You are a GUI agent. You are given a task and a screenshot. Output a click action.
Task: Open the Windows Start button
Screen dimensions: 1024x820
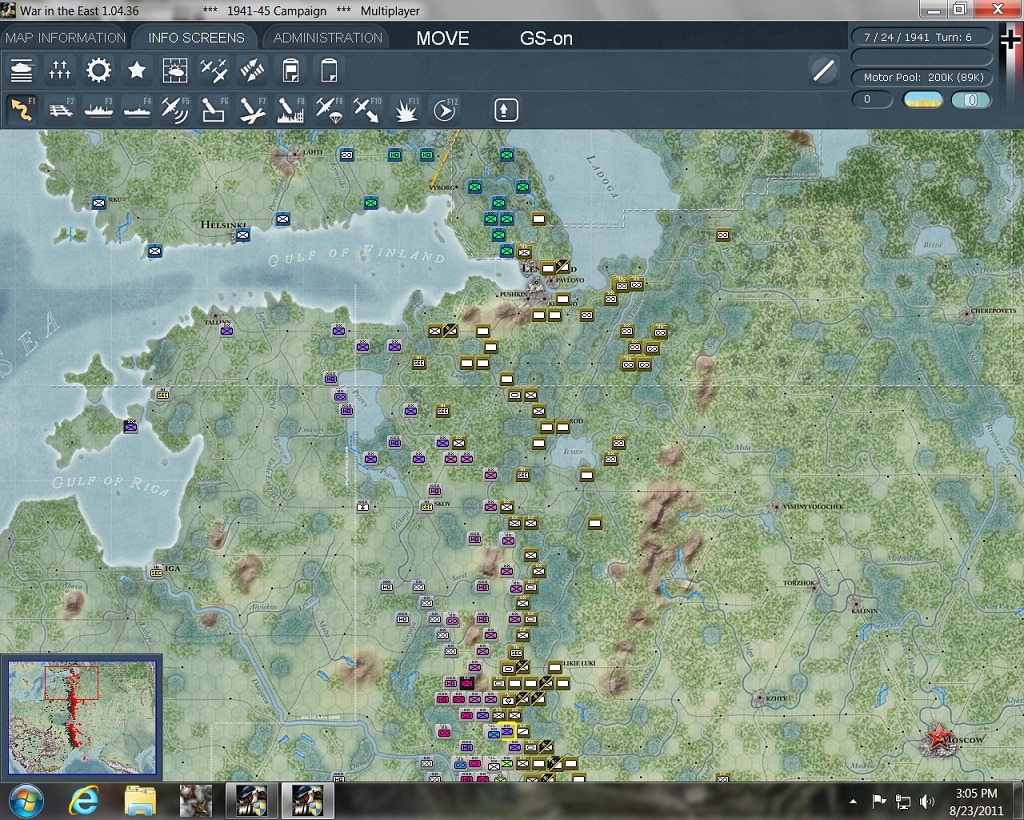click(25, 801)
